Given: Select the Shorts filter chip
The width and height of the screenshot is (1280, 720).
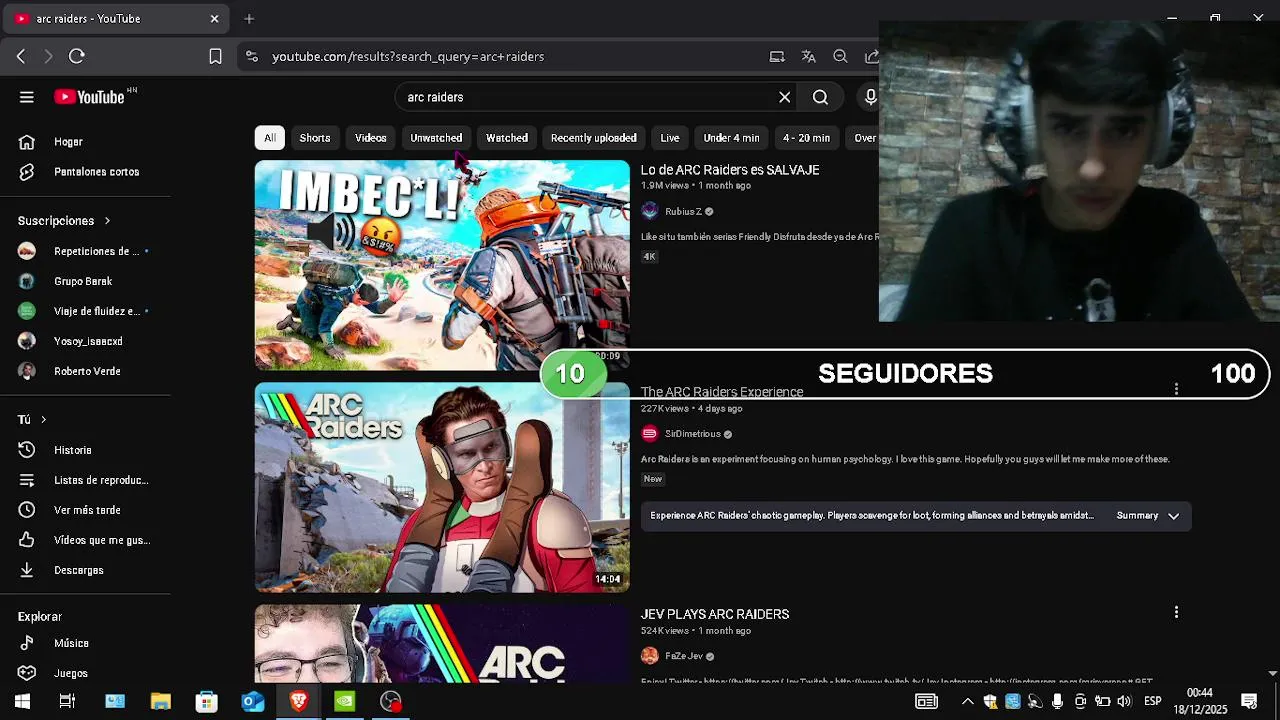Looking at the screenshot, I should pos(315,138).
